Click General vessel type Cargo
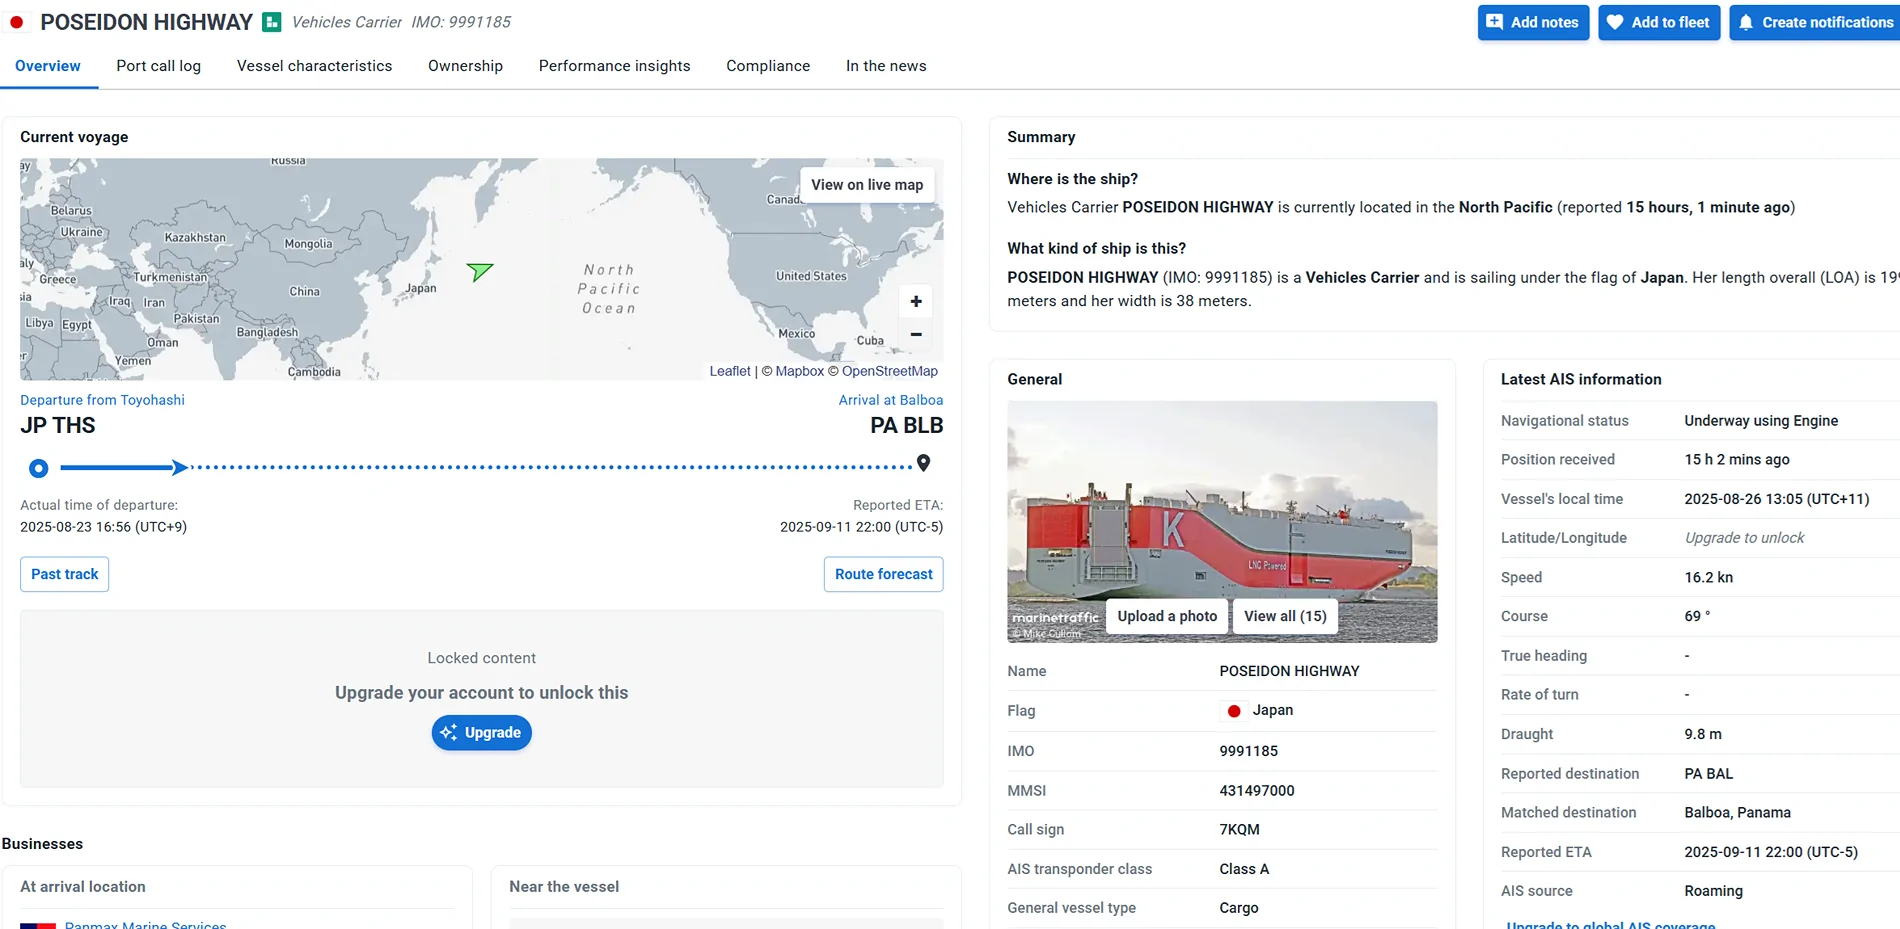Viewport: 1900px width, 929px height. click(x=1239, y=908)
